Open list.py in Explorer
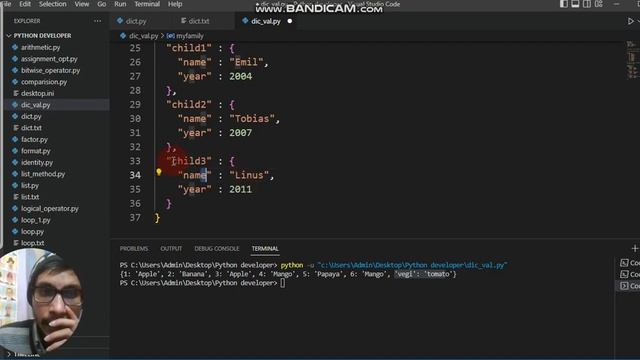 coord(30,185)
